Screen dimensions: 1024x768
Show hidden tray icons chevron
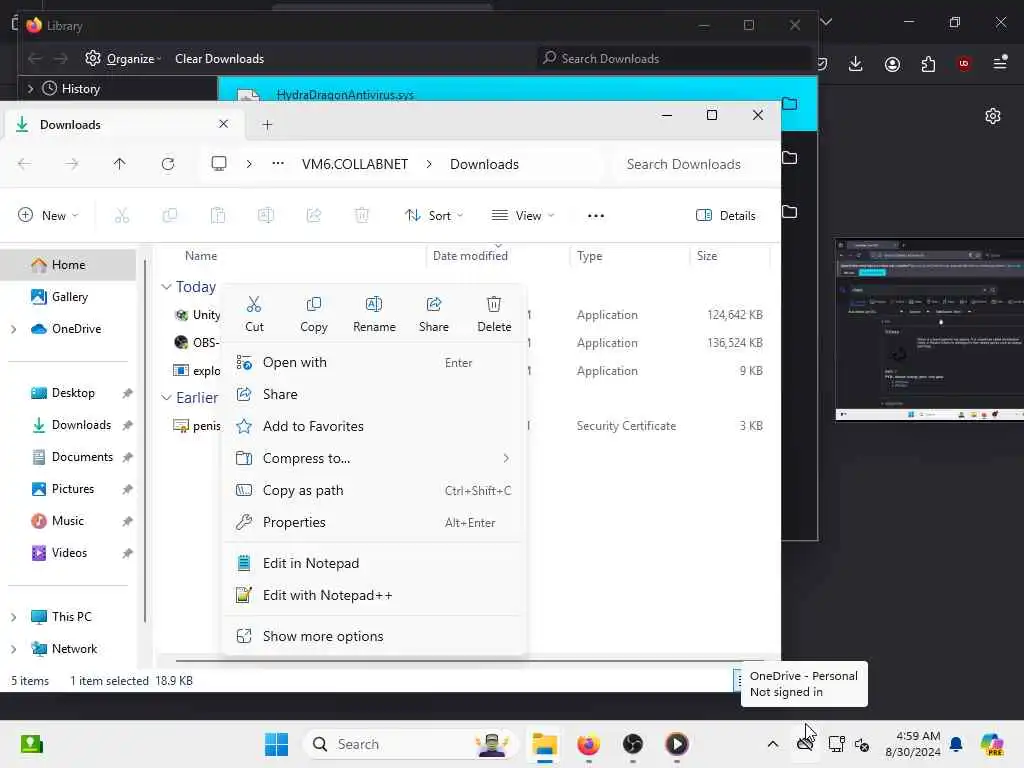(773, 744)
